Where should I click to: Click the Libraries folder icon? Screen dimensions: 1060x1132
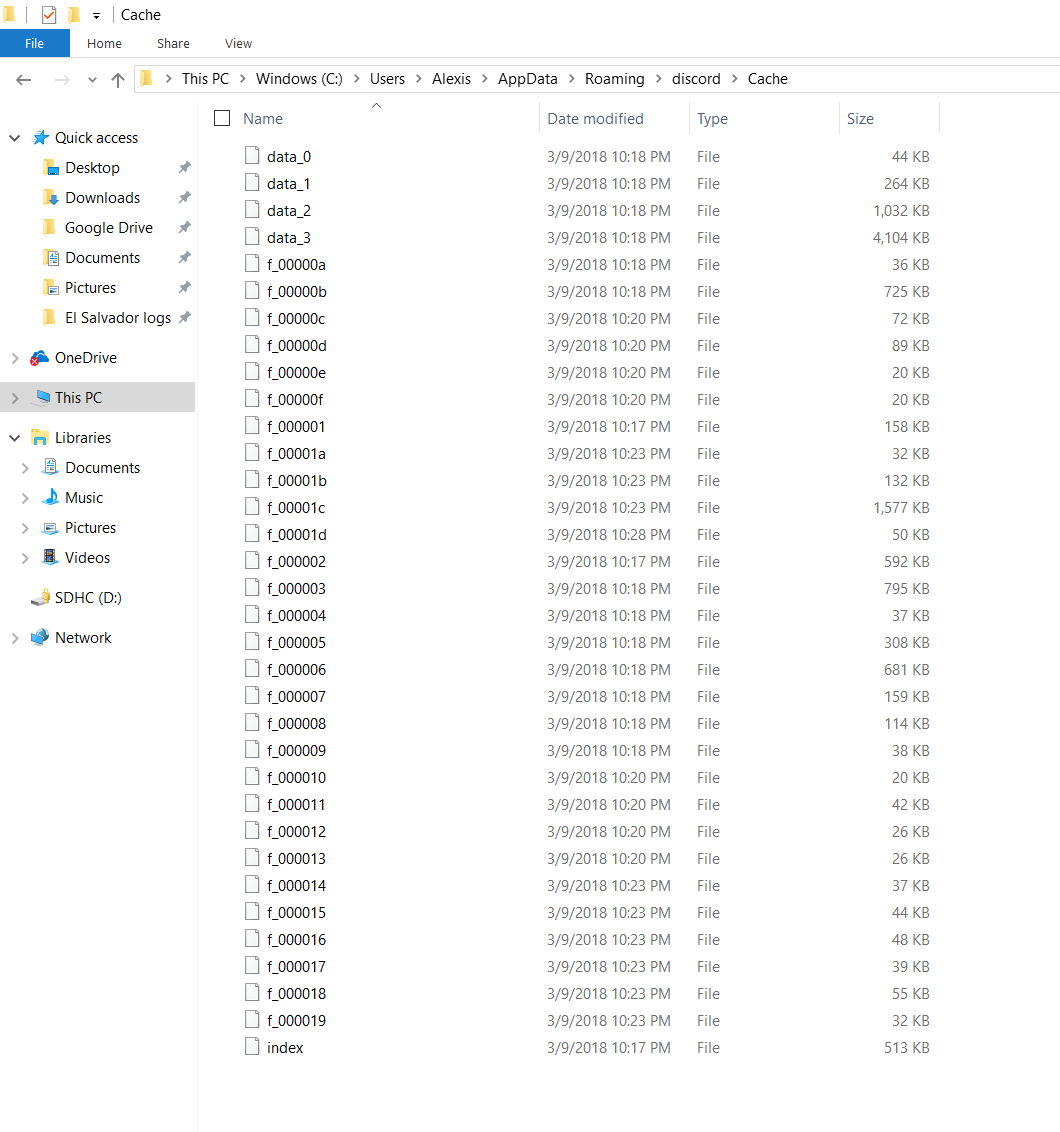point(40,437)
